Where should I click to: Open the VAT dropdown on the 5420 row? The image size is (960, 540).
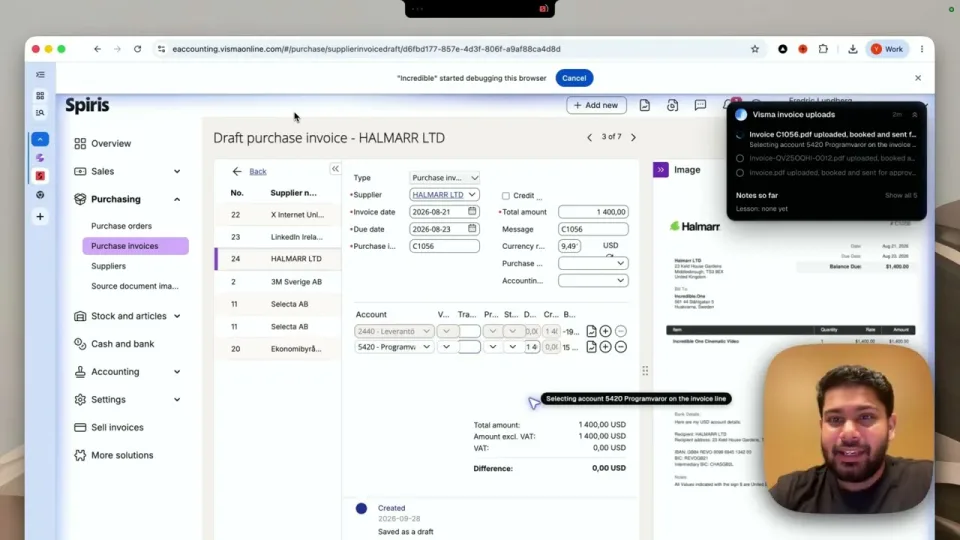click(x=446, y=347)
